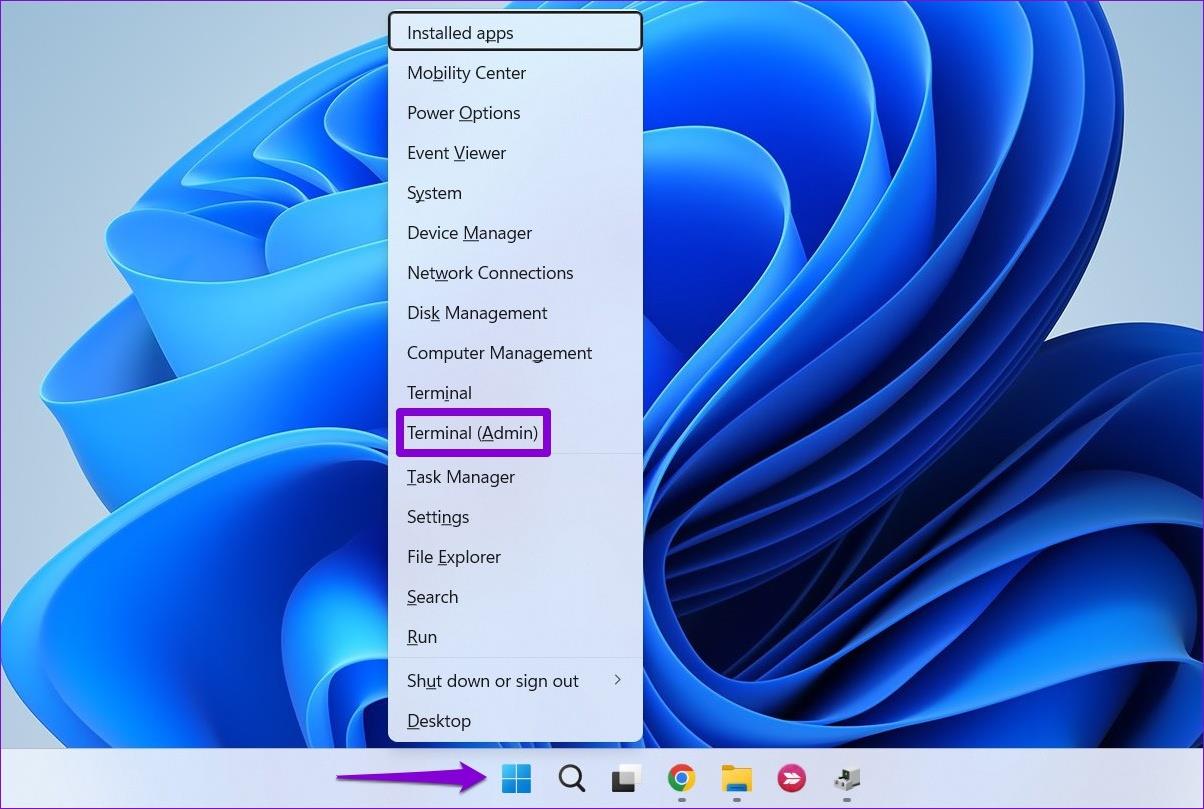Launch Google Chrome from the taskbar
This screenshot has height=809, width=1204.
coord(681,779)
